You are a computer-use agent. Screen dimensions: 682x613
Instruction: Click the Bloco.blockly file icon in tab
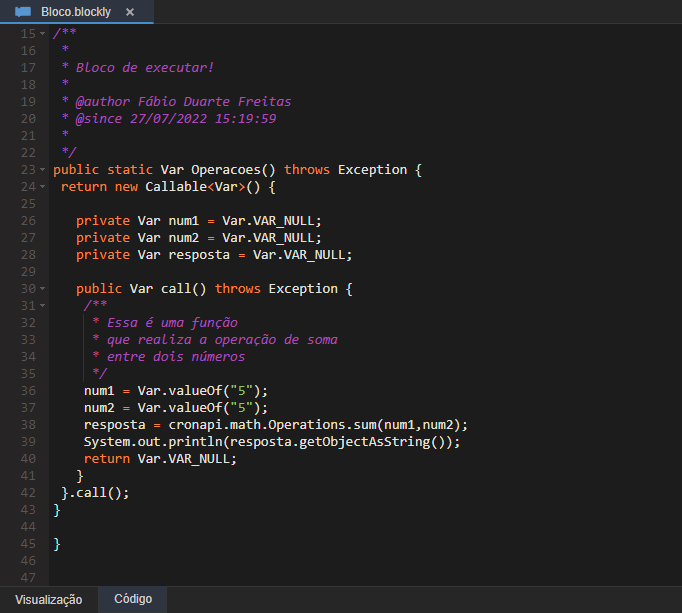(23, 12)
